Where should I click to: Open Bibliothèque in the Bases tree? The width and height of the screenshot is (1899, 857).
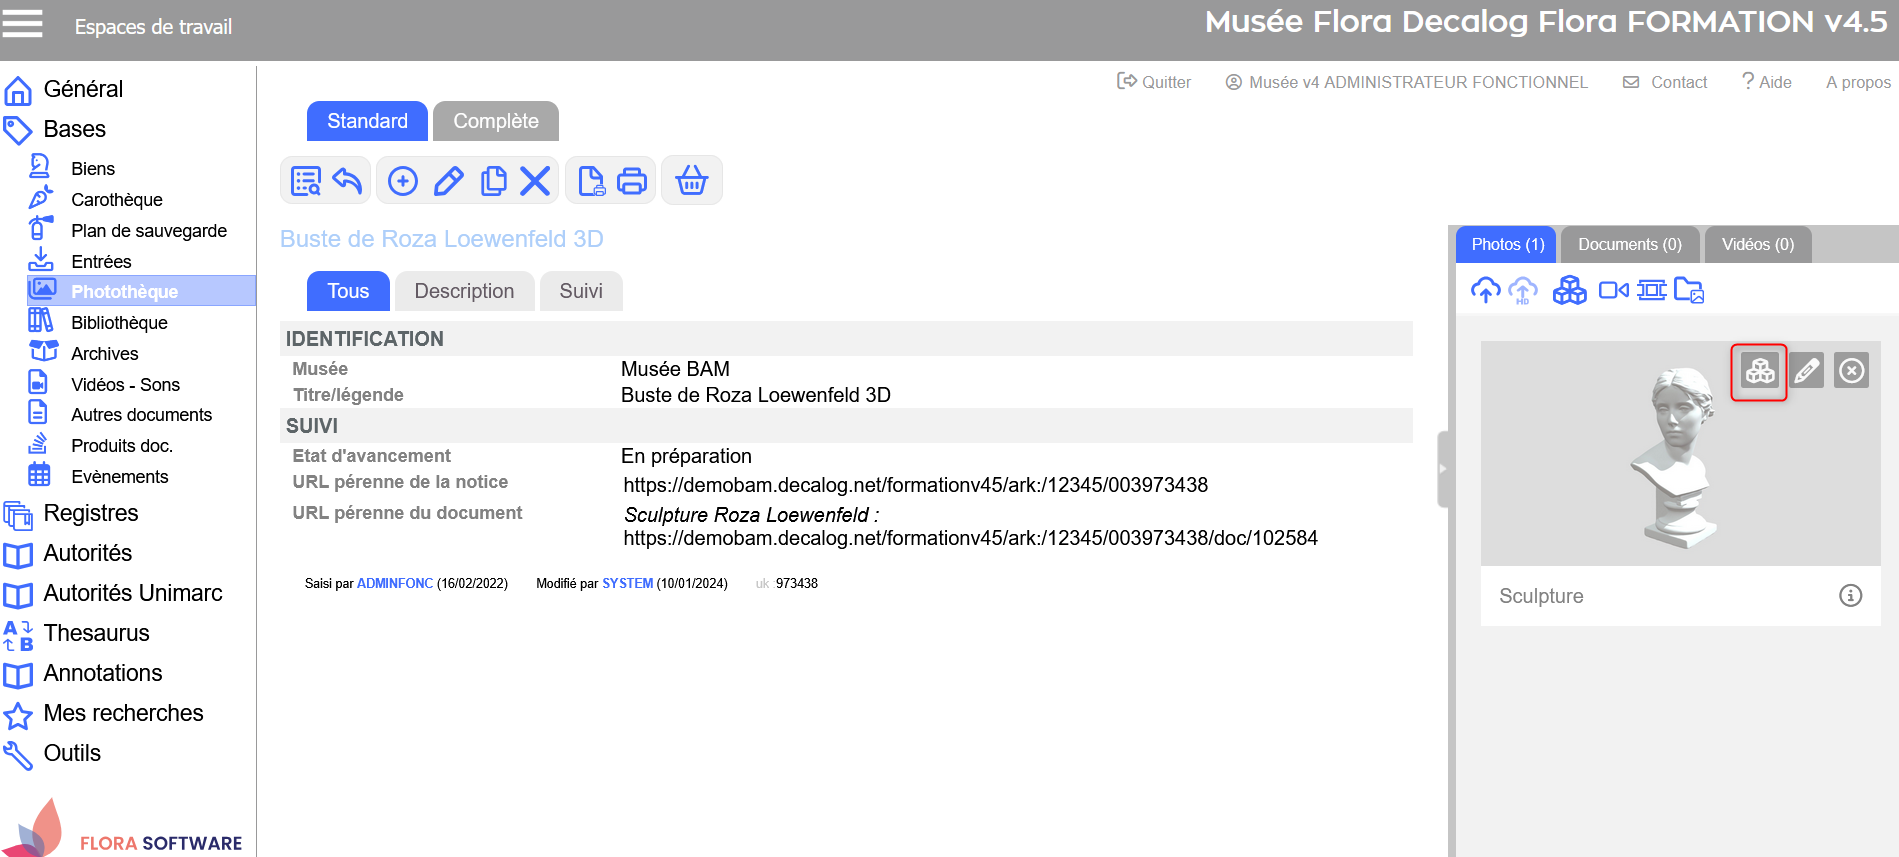click(119, 322)
